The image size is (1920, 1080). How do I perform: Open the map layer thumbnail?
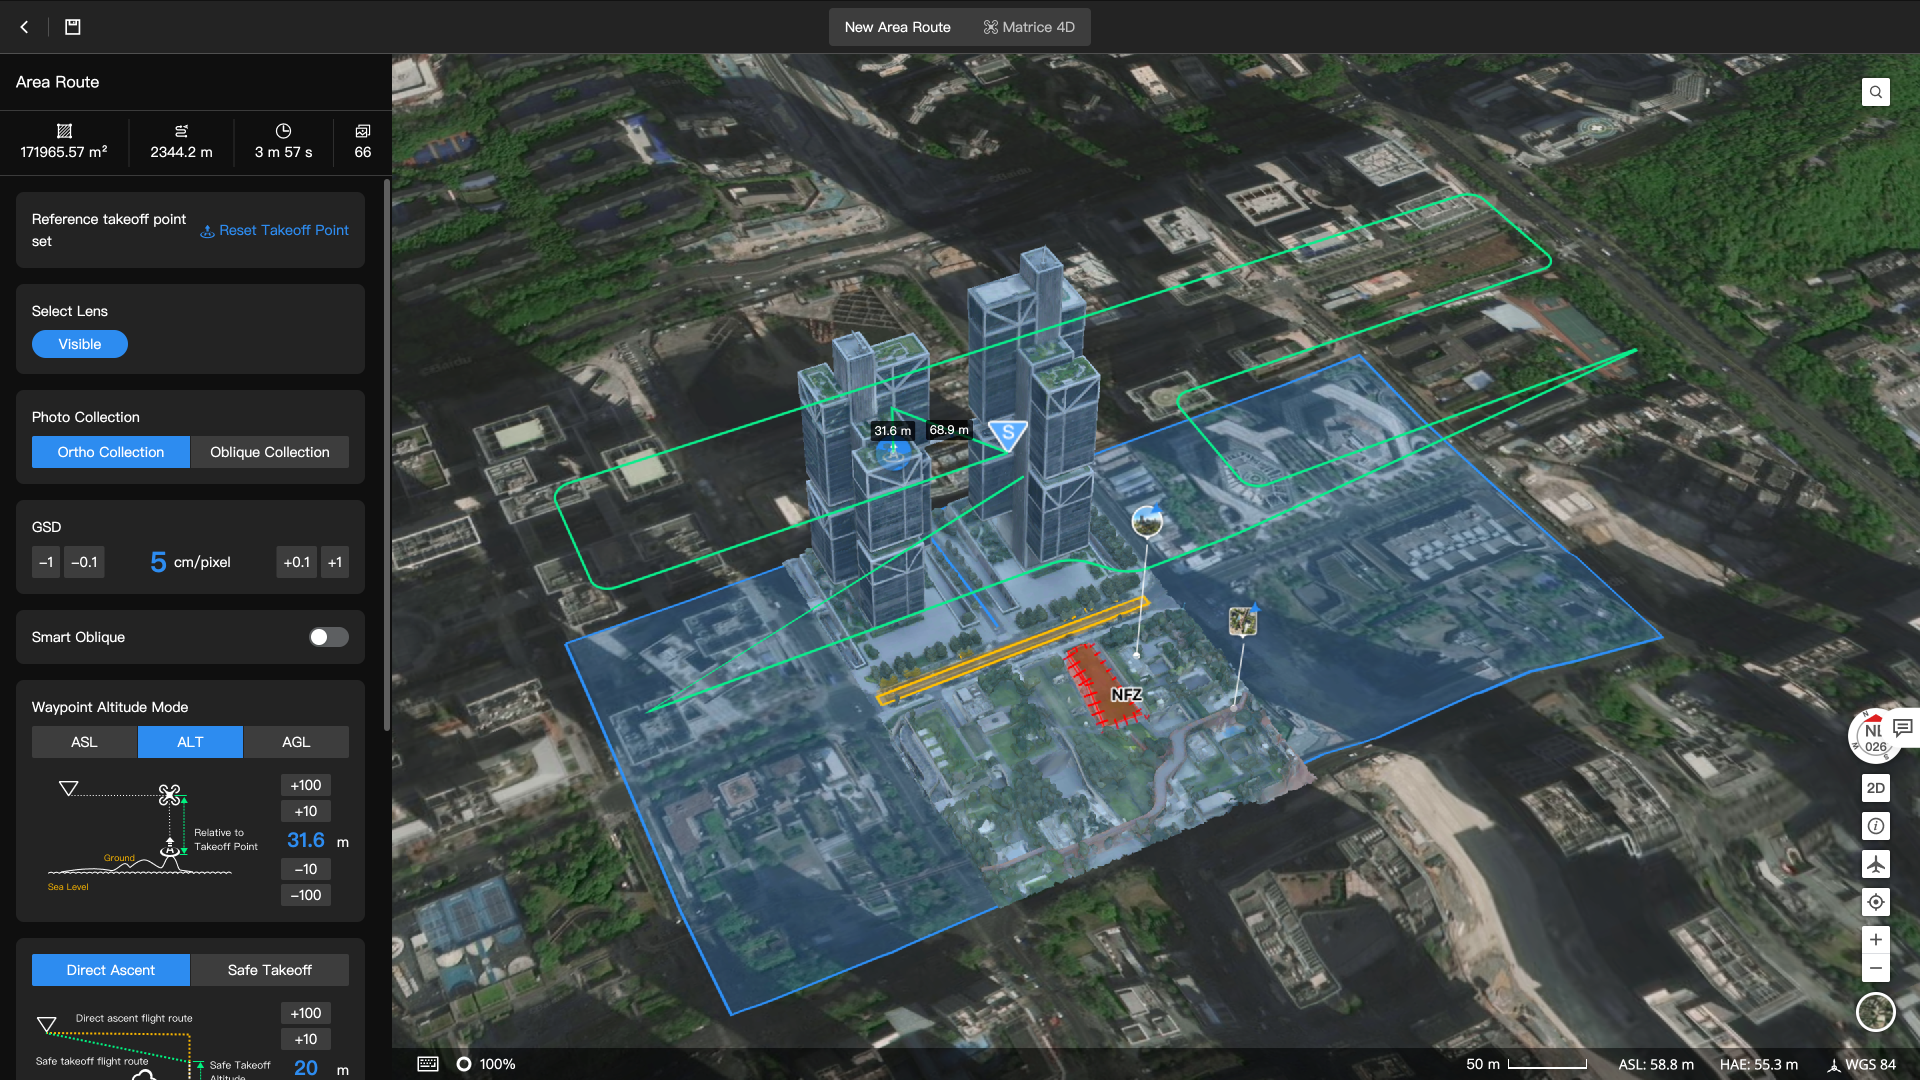1876,1012
